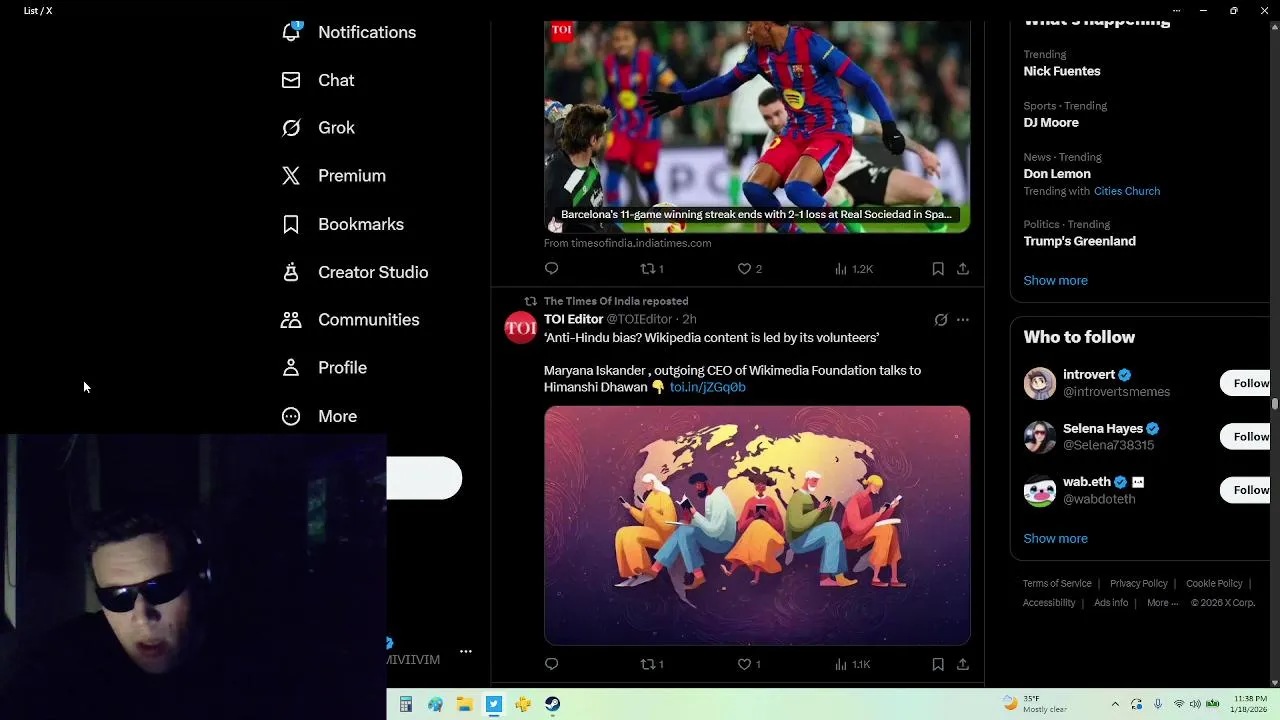Screen dimensions: 1280x720
Task: Open Cookie Policy footer link
Action: pos(1214,583)
